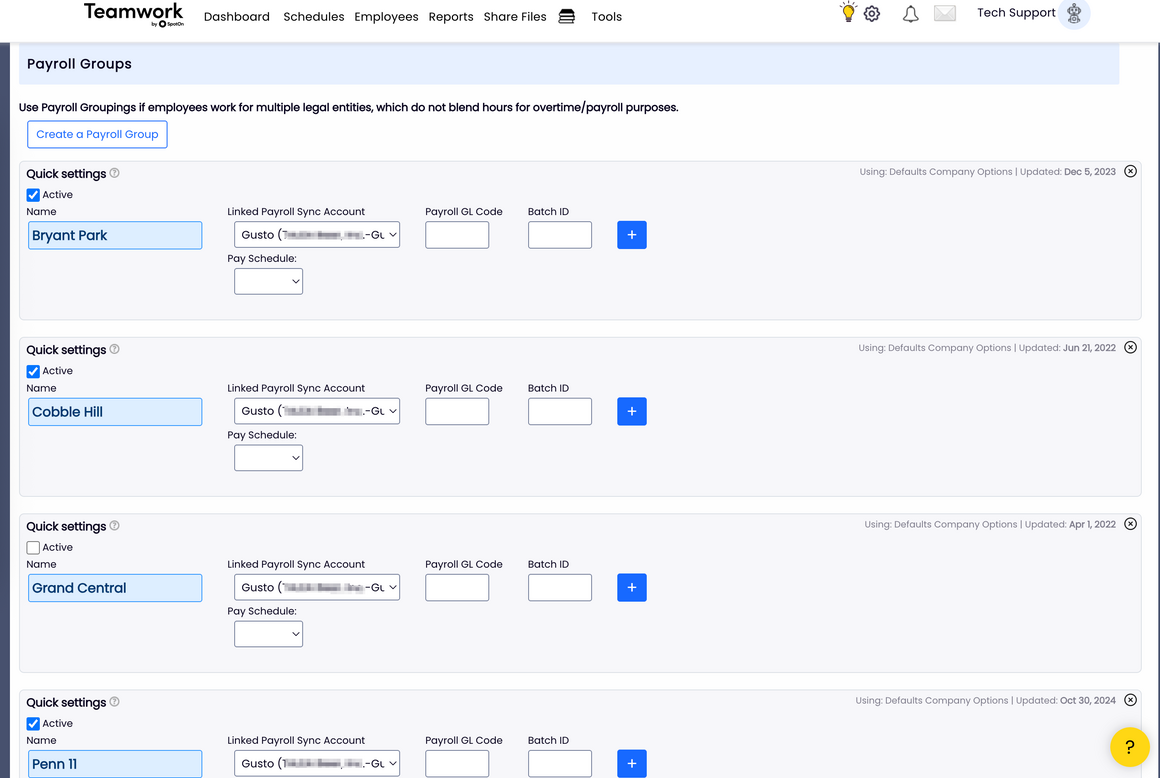Click the 'Updated: Apr 1, 2022' text
Screen dimensions: 1160x778
point(1070,524)
